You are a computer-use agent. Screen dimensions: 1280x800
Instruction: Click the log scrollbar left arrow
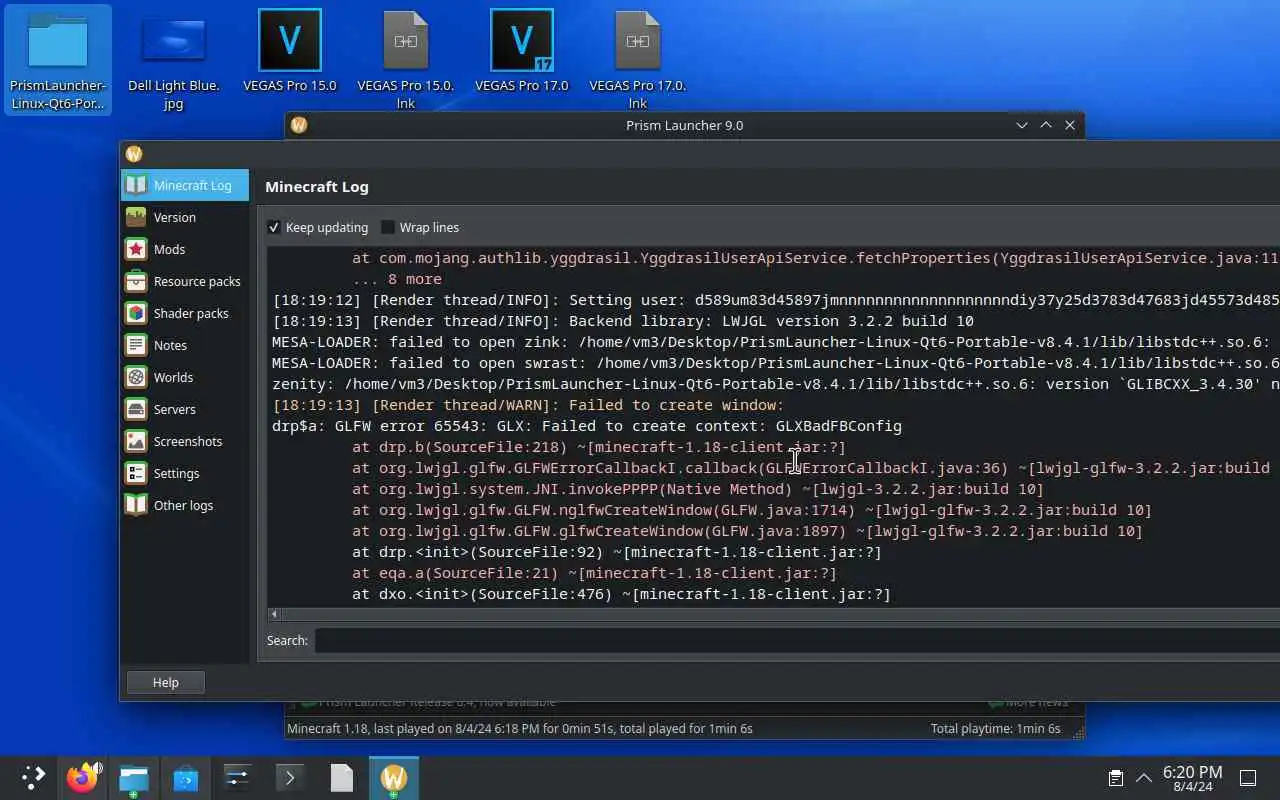tap(274, 614)
